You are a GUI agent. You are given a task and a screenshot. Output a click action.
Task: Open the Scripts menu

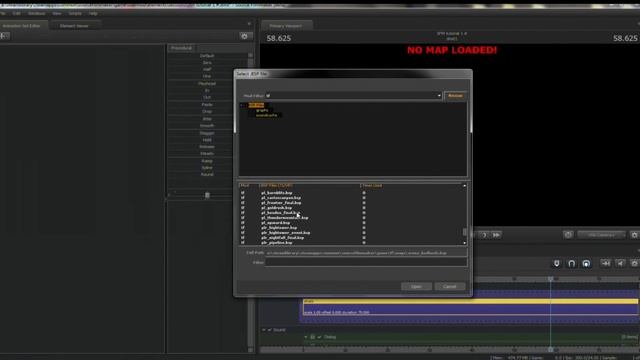75,13
